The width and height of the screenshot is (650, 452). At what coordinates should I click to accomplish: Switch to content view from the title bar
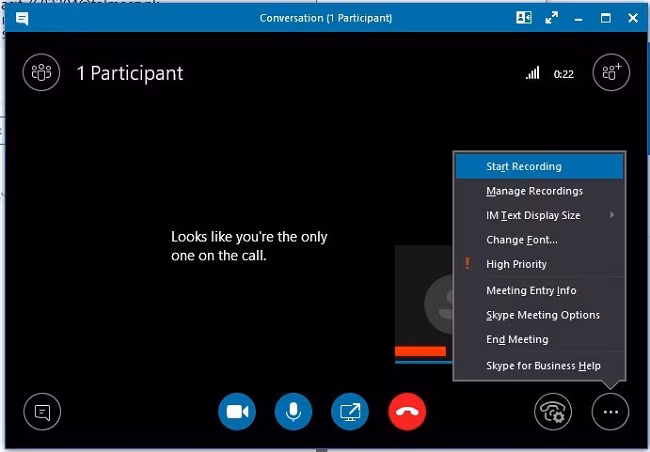(x=524, y=18)
